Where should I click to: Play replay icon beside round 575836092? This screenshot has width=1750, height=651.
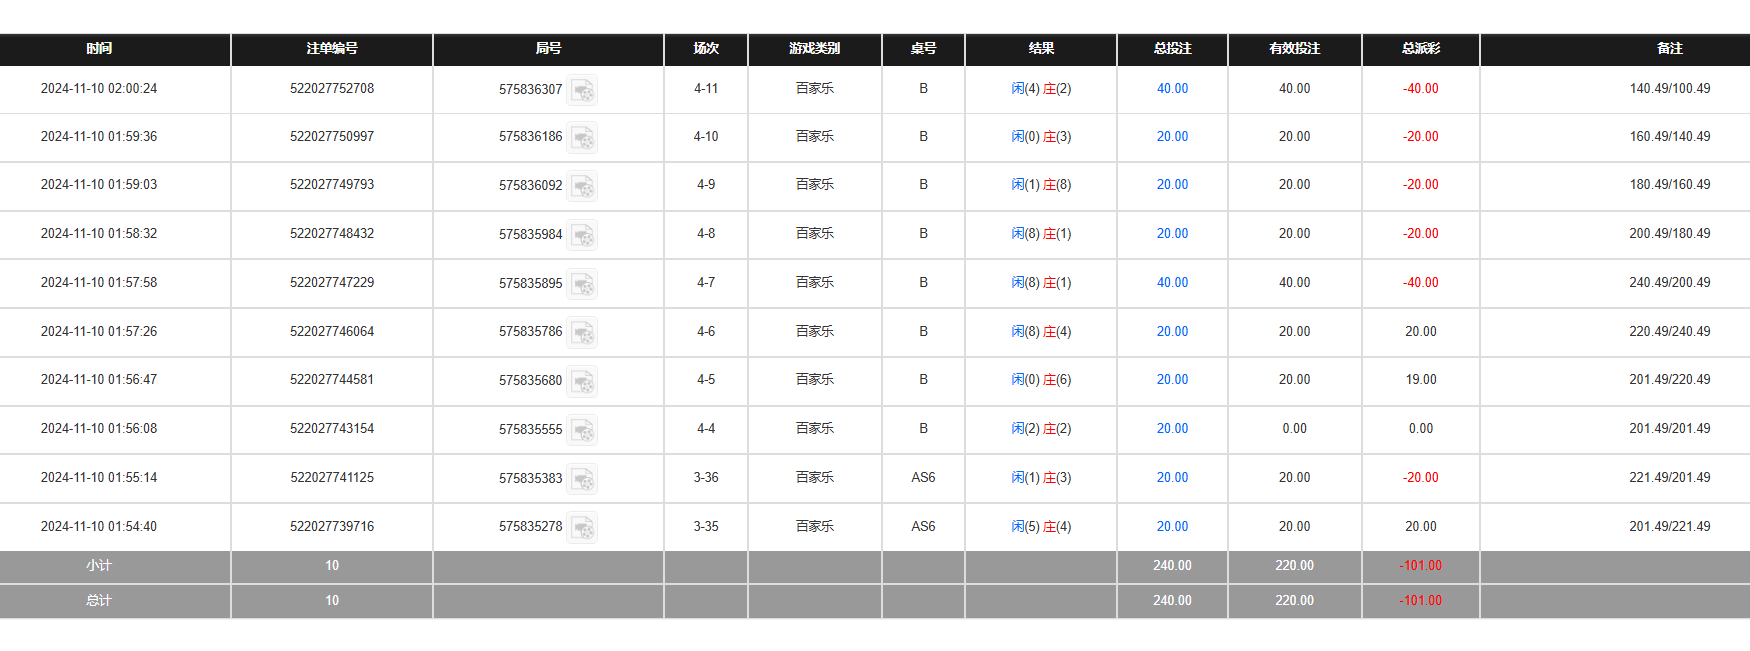[x=582, y=186]
